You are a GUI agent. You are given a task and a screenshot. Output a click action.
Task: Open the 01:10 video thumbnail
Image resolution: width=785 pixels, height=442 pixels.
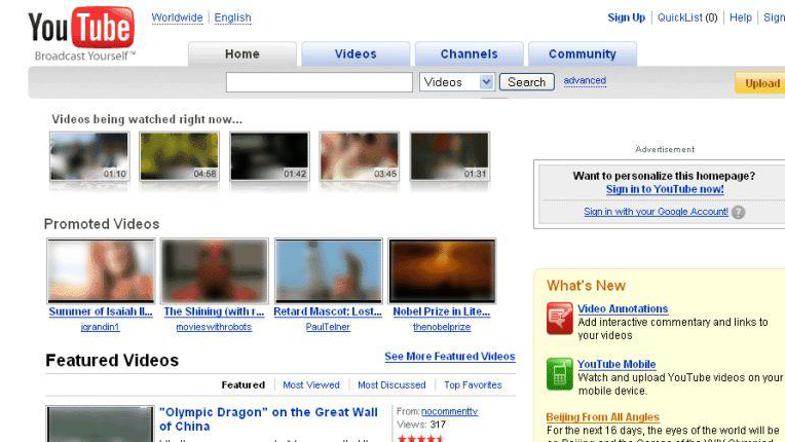tap(89, 156)
